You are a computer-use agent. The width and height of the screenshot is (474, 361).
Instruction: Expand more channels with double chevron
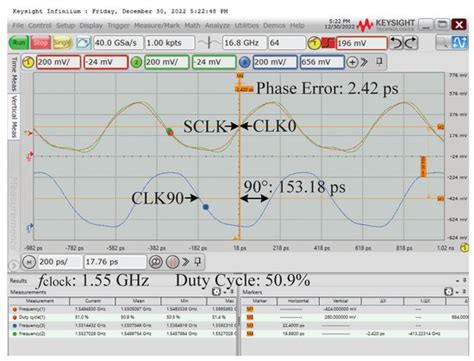(364, 62)
